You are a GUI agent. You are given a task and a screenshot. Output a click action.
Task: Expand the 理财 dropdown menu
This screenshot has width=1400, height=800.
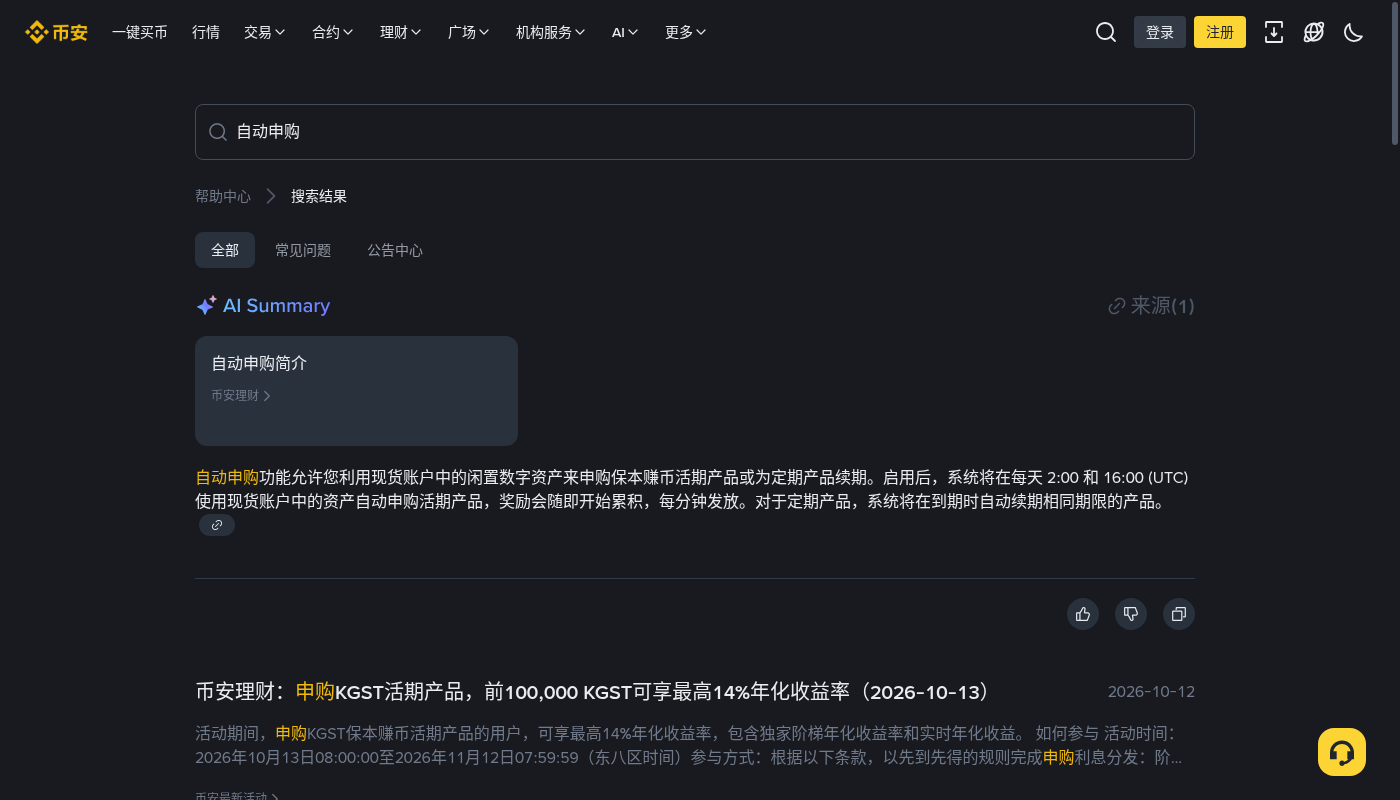[x=401, y=32]
